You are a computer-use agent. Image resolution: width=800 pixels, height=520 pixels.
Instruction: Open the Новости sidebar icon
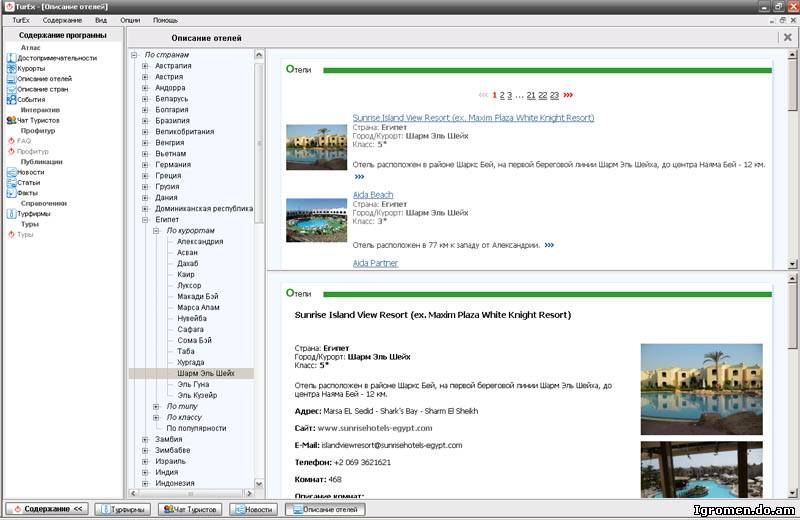pos(11,172)
